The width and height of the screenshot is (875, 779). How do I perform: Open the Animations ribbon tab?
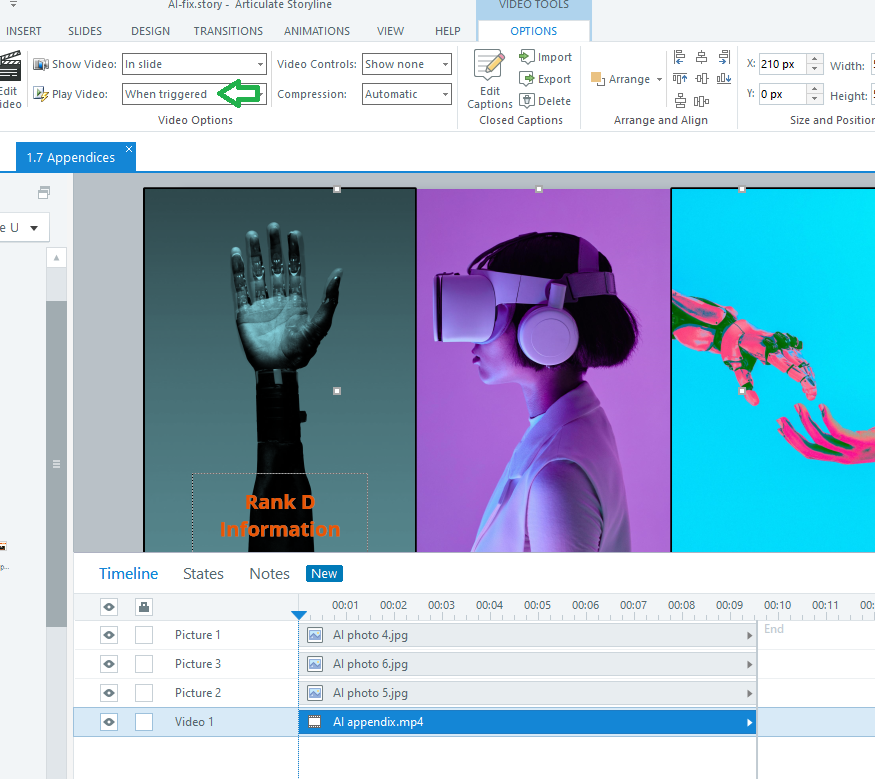(x=316, y=31)
